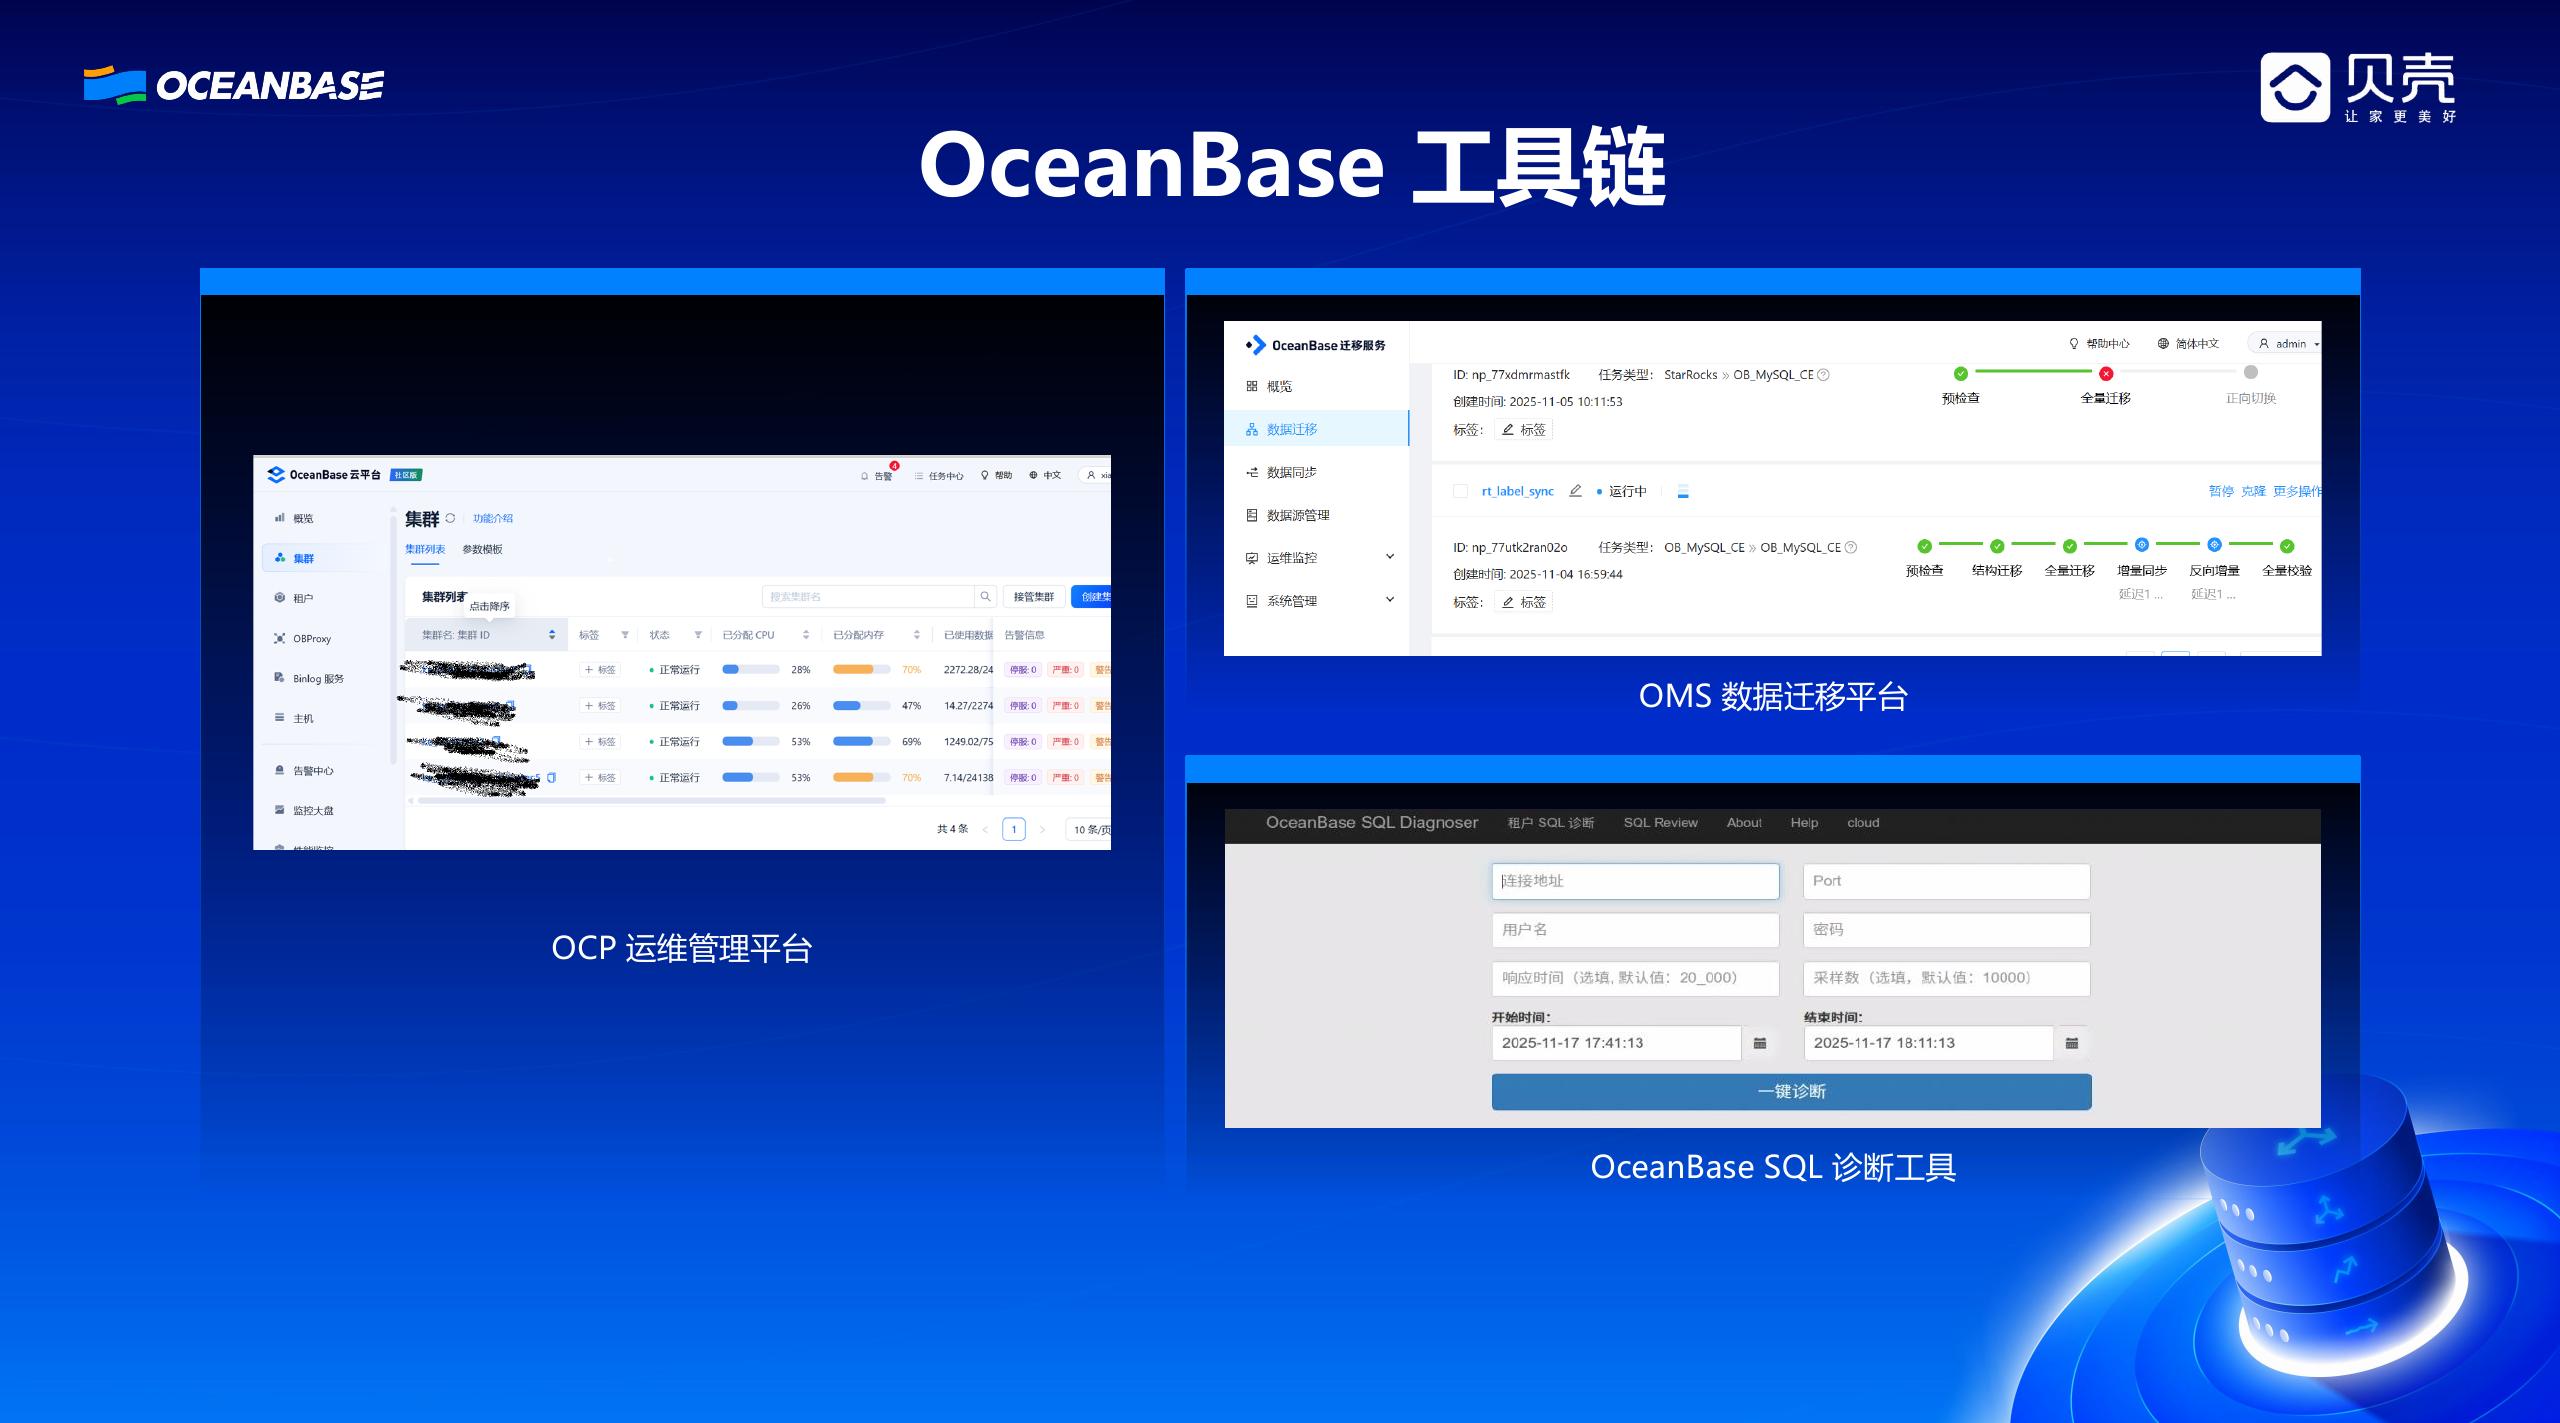
Task: Open the 租户 section in OCP sidebar
Action: (x=303, y=597)
